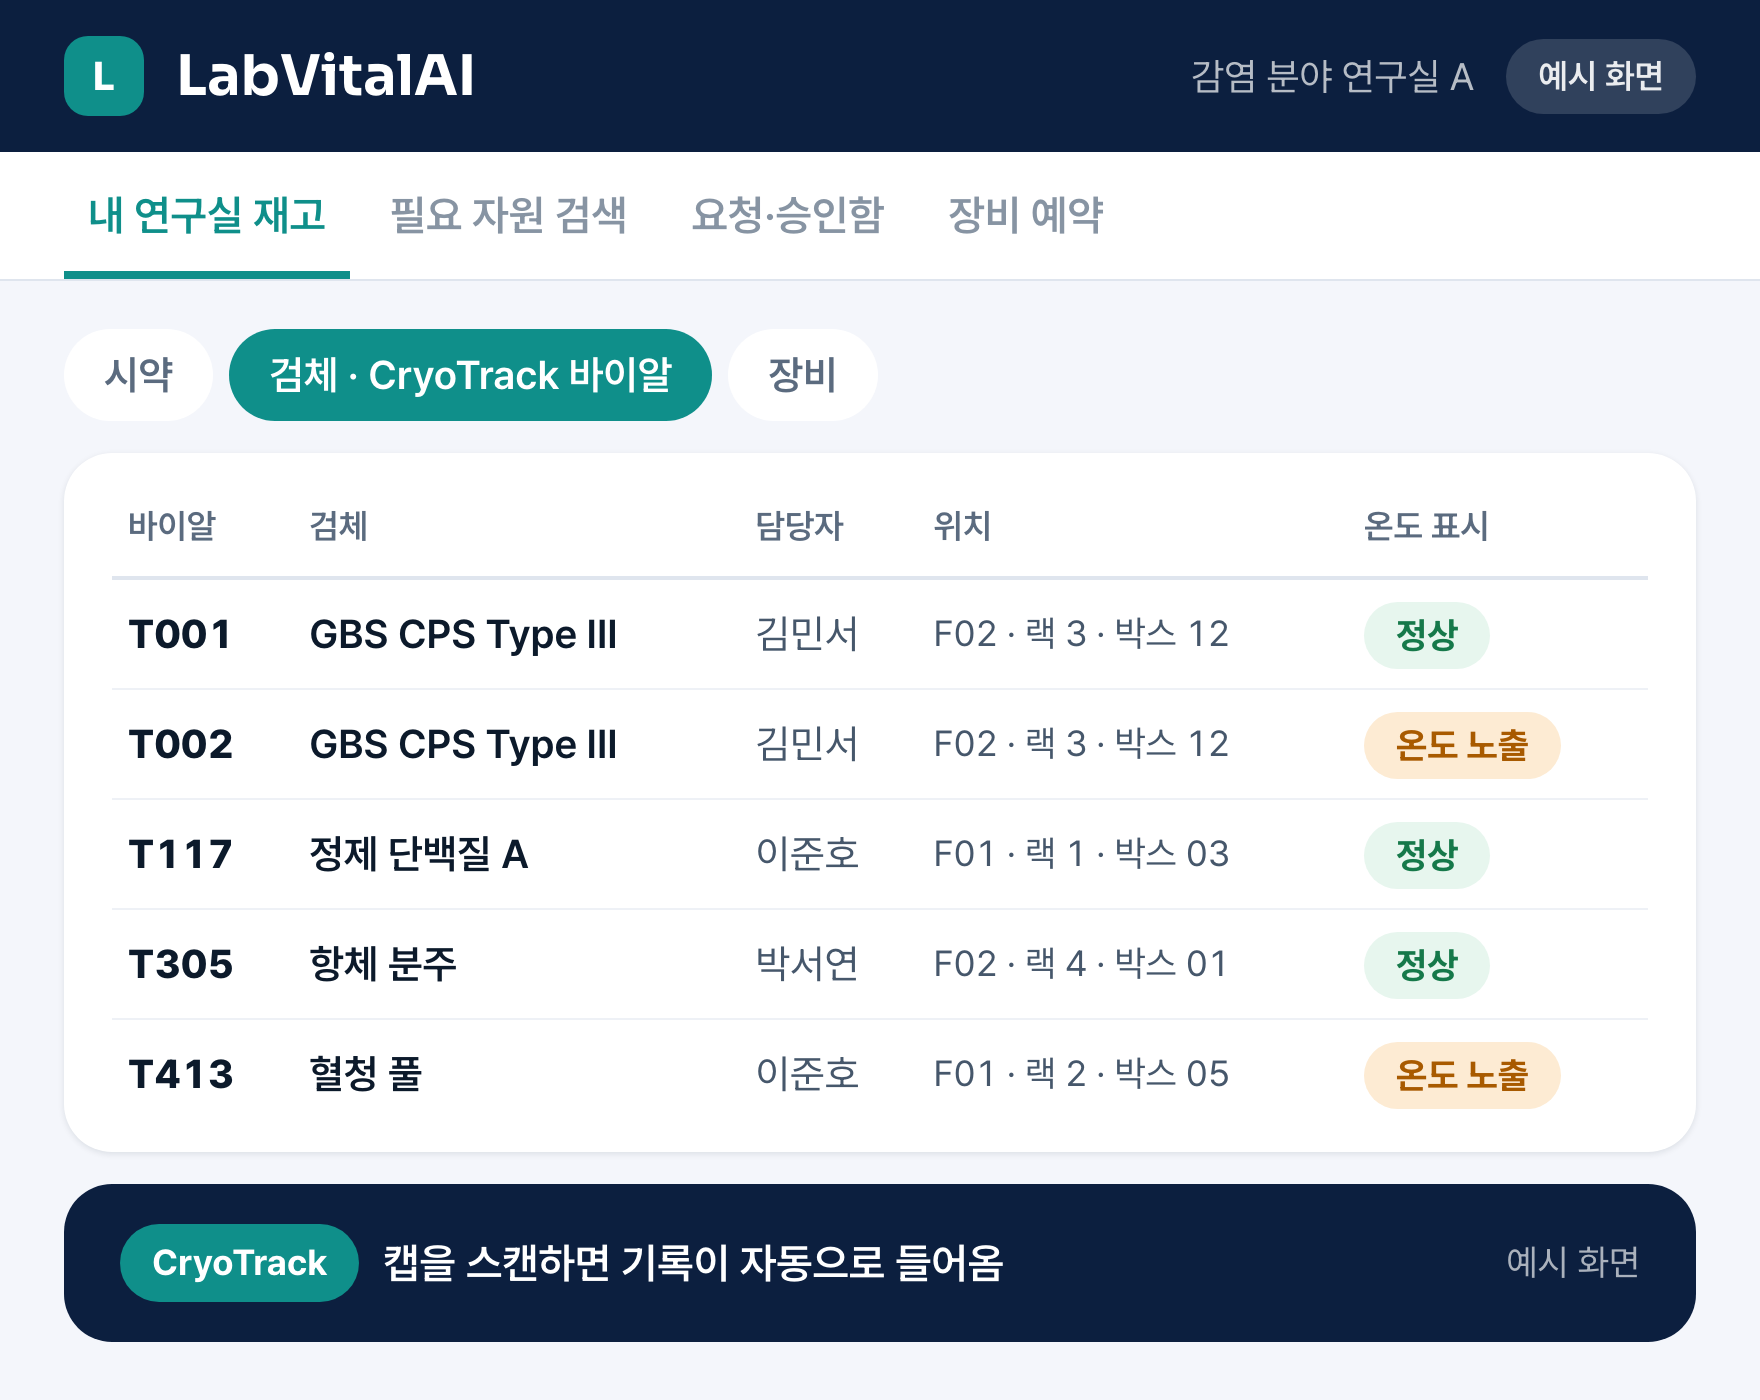Select vial ID T002
The width and height of the screenshot is (1760, 1400).
tap(181, 744)
